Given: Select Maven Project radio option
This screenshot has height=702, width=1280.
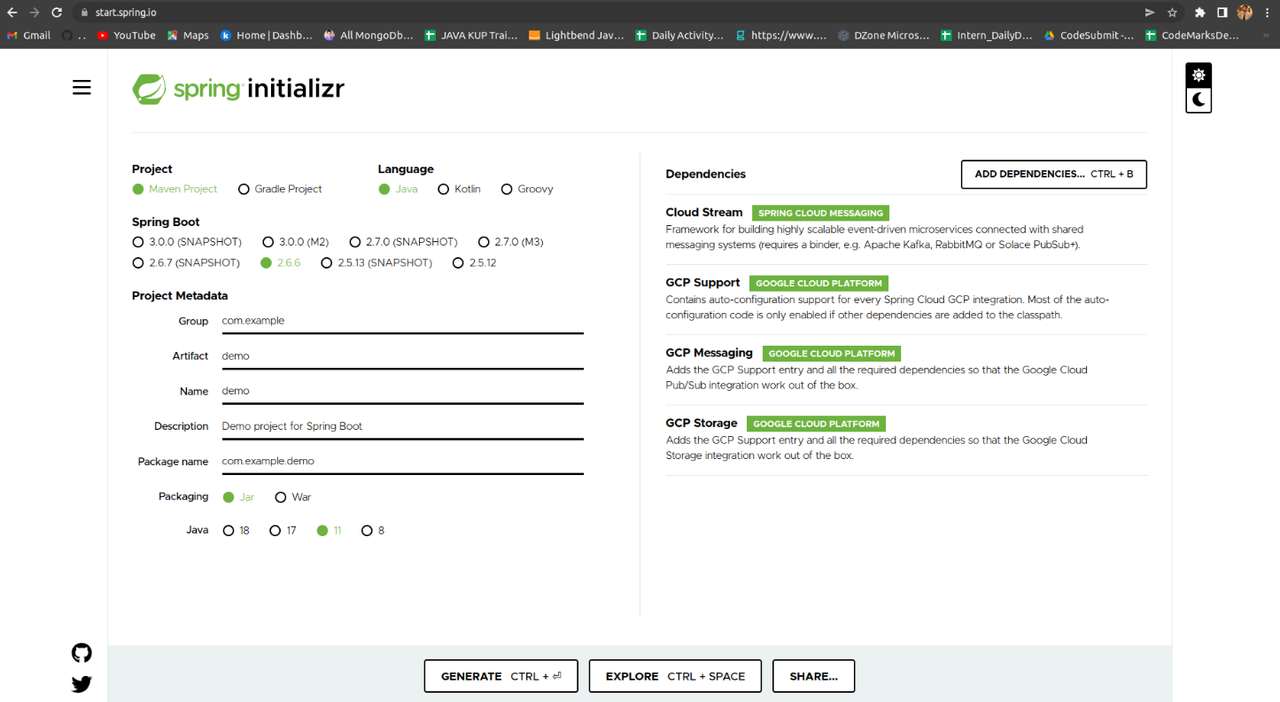Looking at the screenshot, I should (175, 189).
